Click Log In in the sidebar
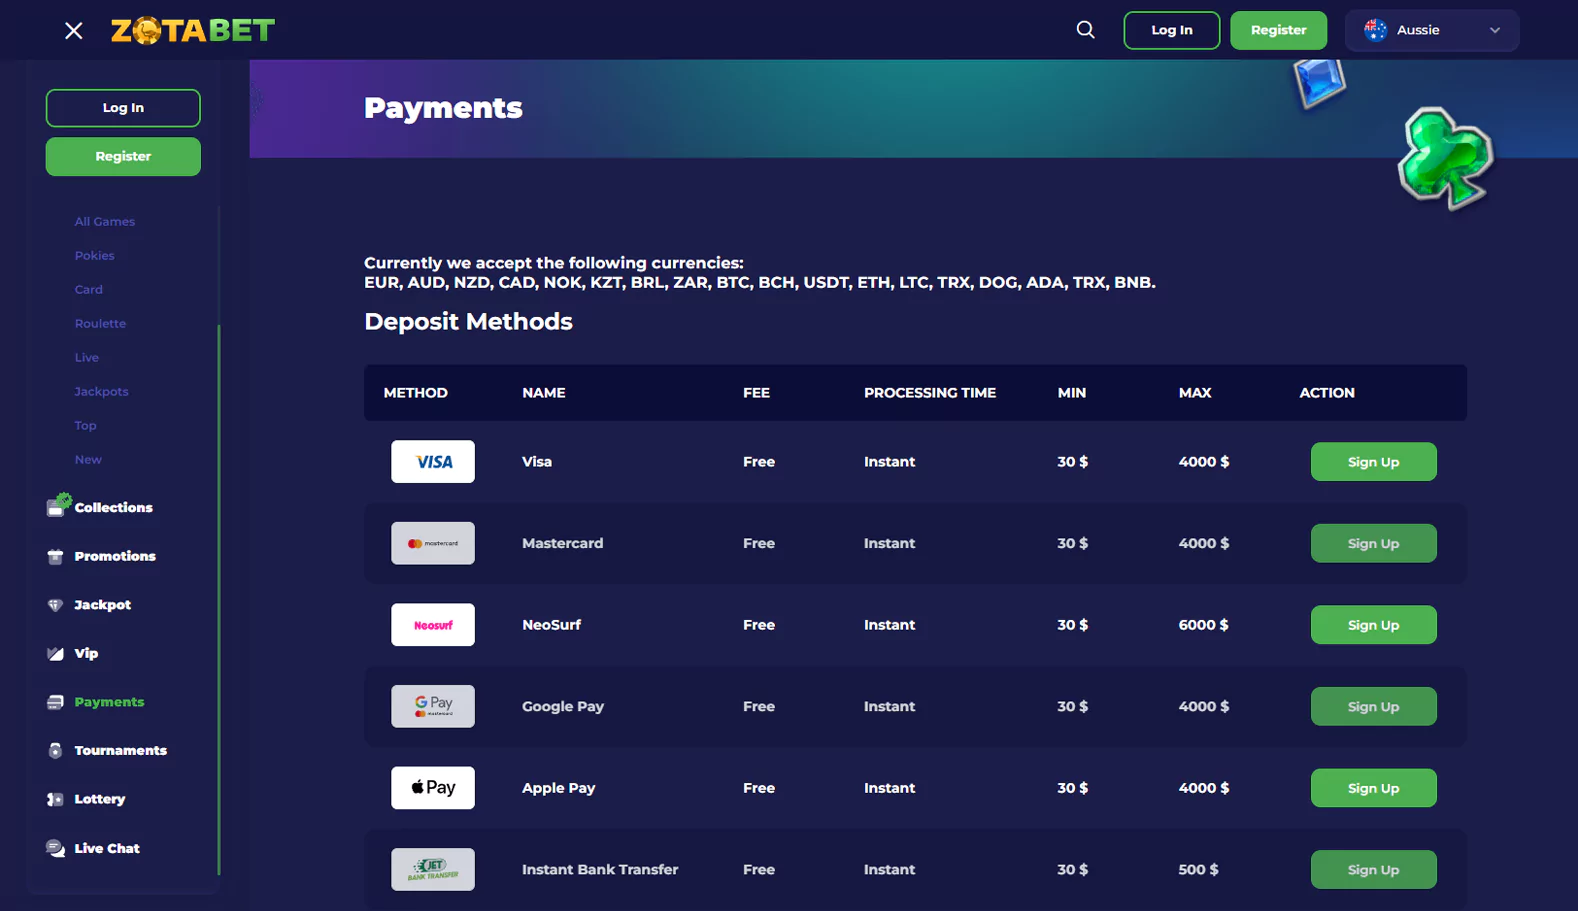Viewport: 1578px width, 911px height. (123, 108)
